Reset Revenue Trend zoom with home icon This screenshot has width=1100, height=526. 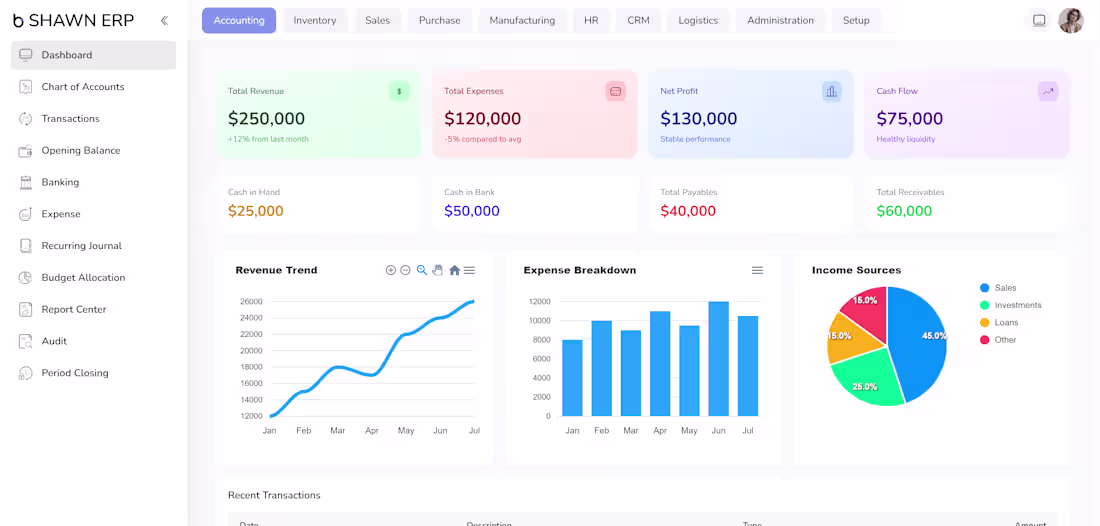point(455,270)
